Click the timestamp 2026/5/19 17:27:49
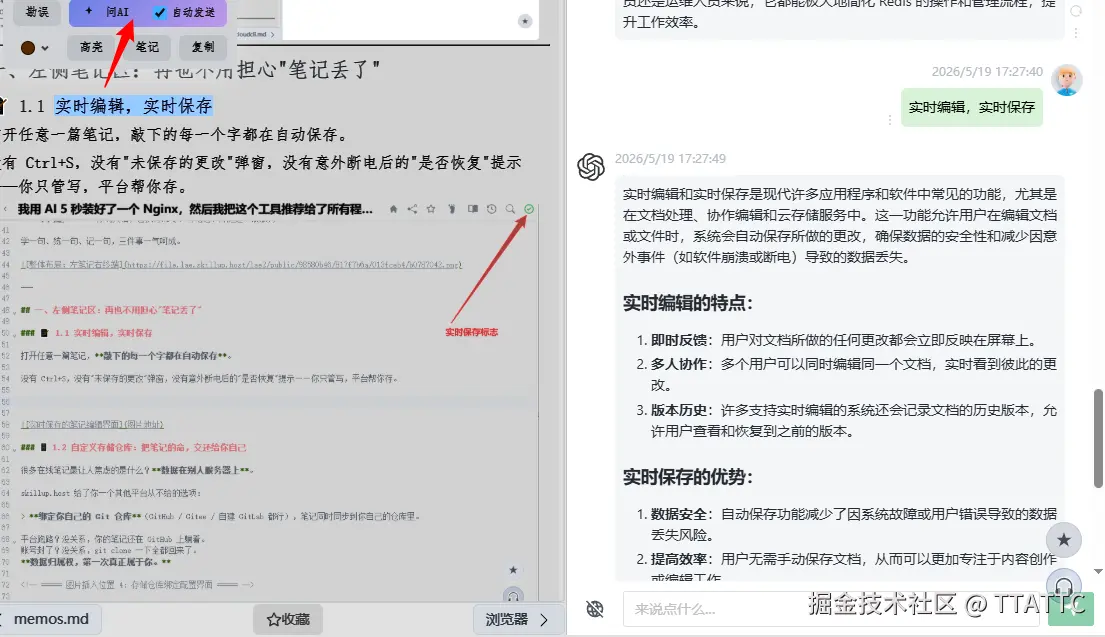This screenshot has height=637, width=1105. 670,159
